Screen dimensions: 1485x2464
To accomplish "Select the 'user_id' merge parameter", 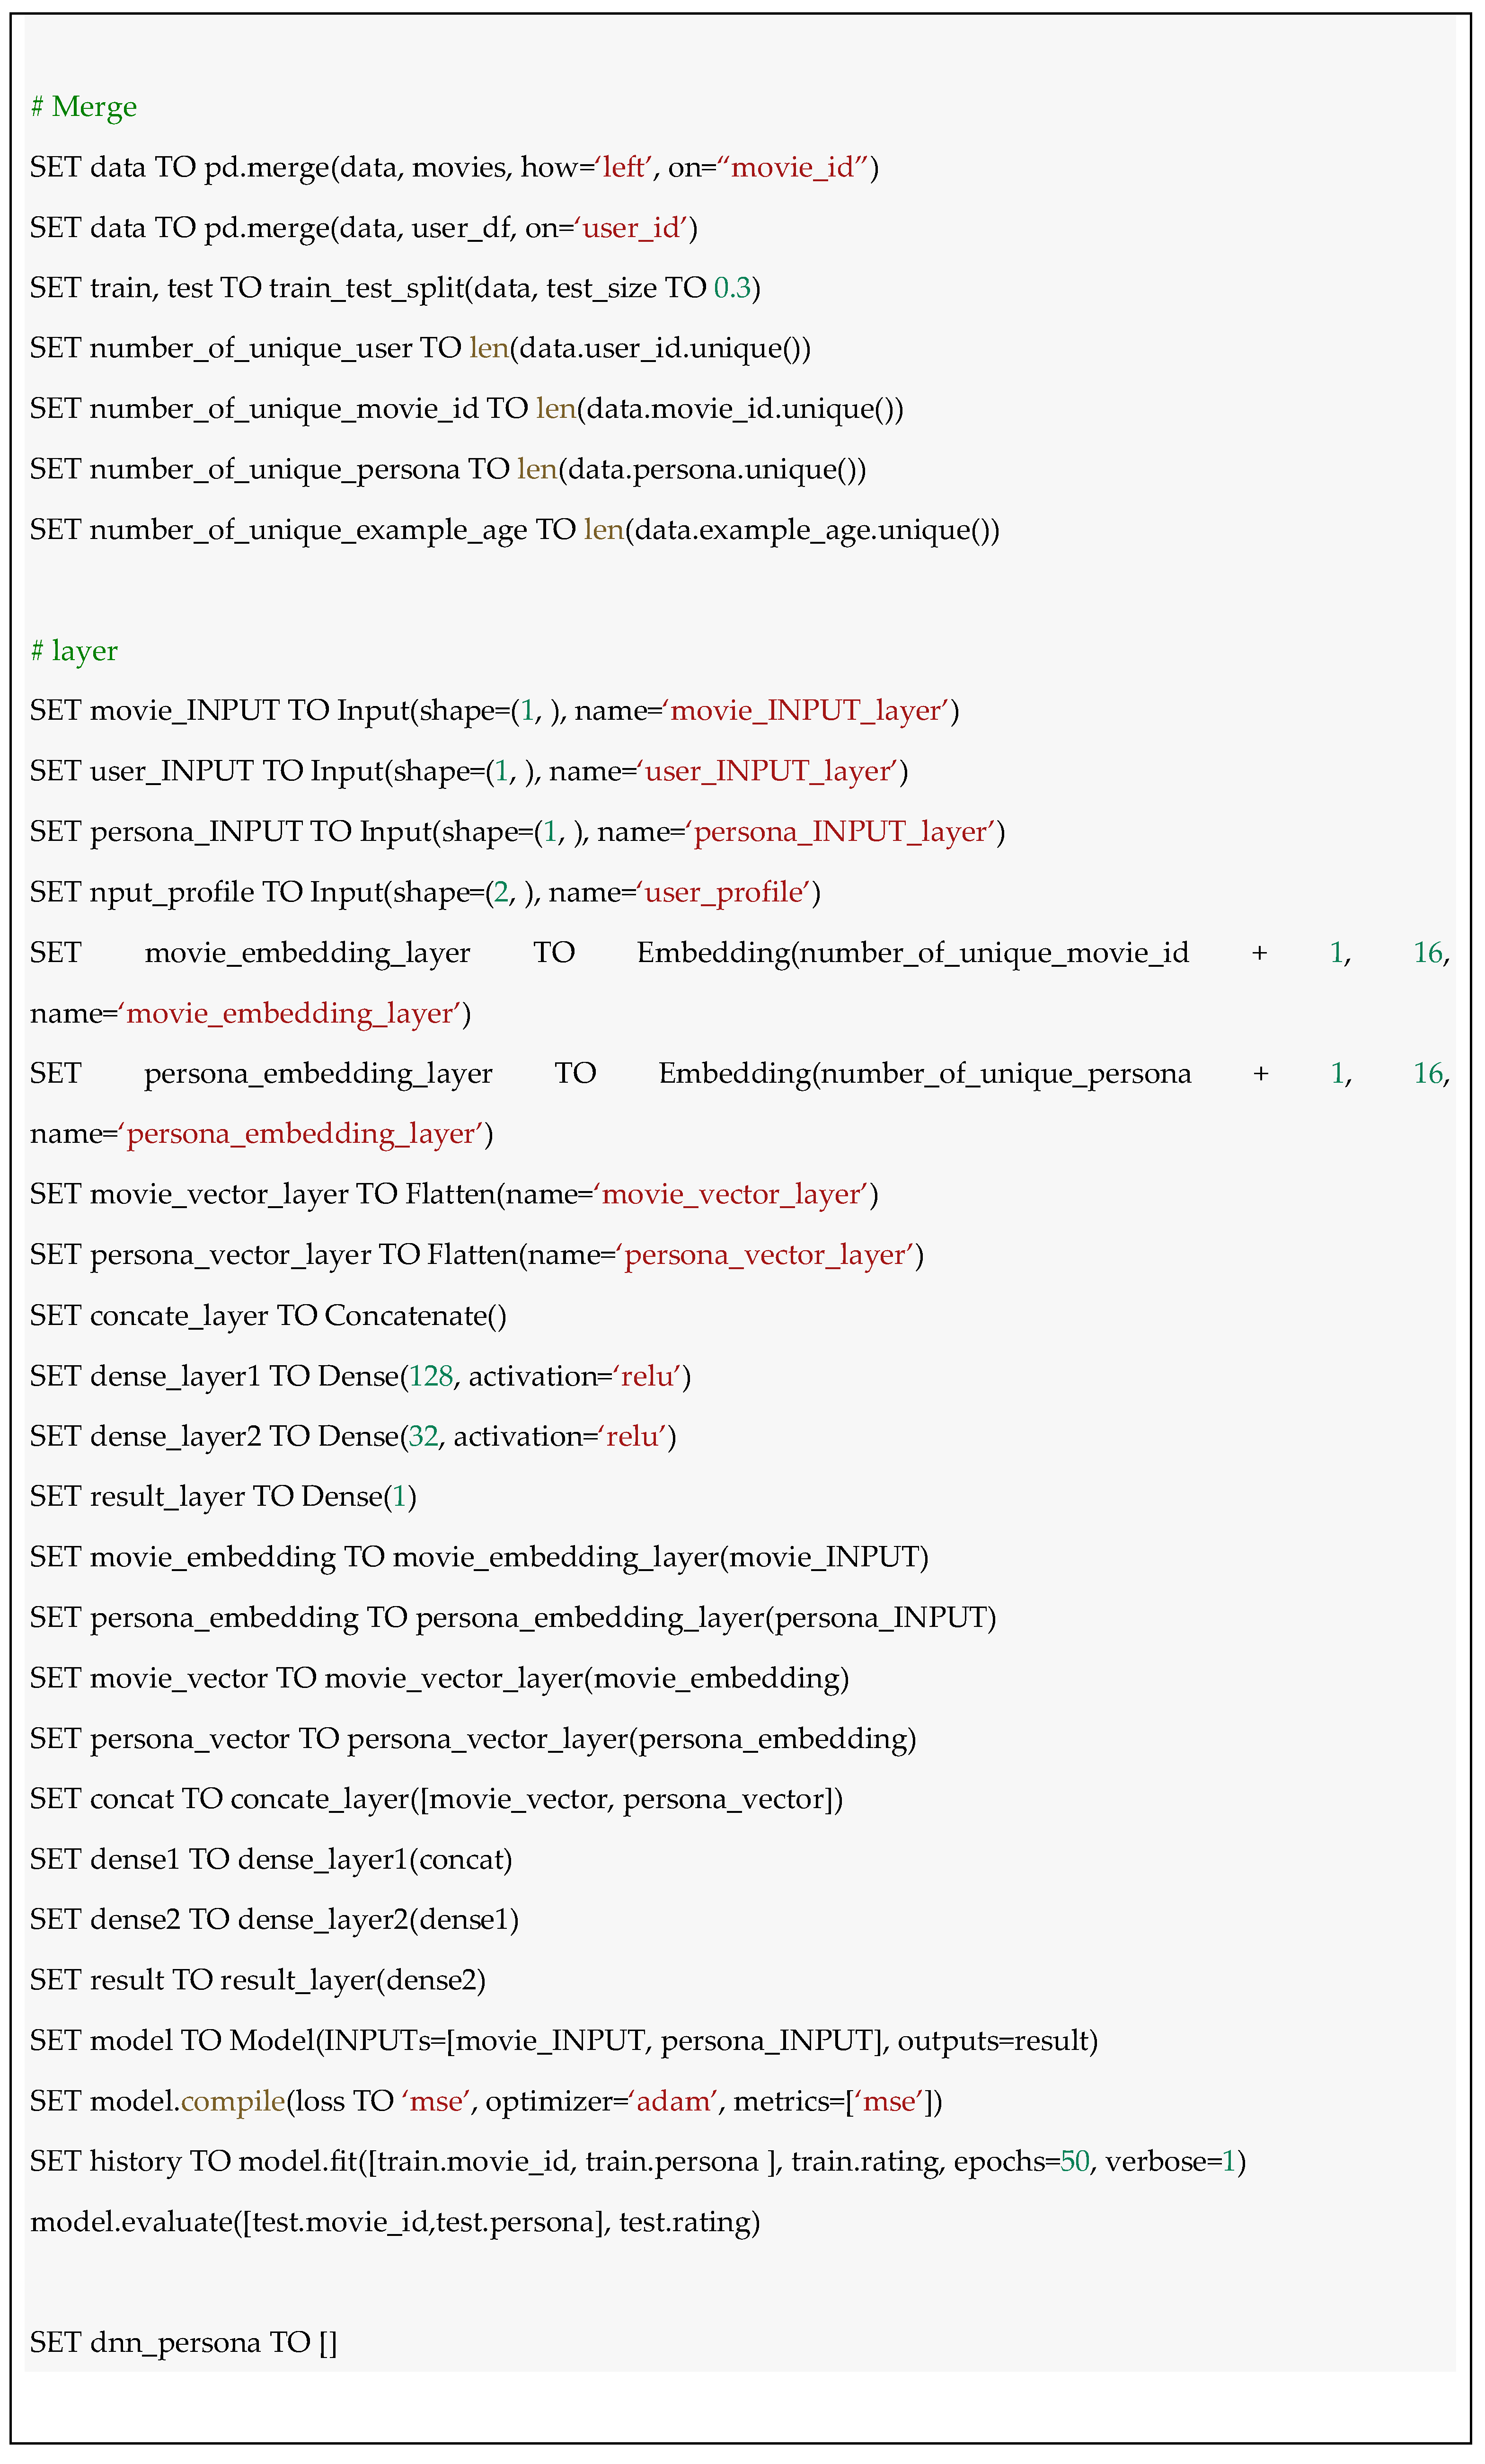I will [633, 228].
